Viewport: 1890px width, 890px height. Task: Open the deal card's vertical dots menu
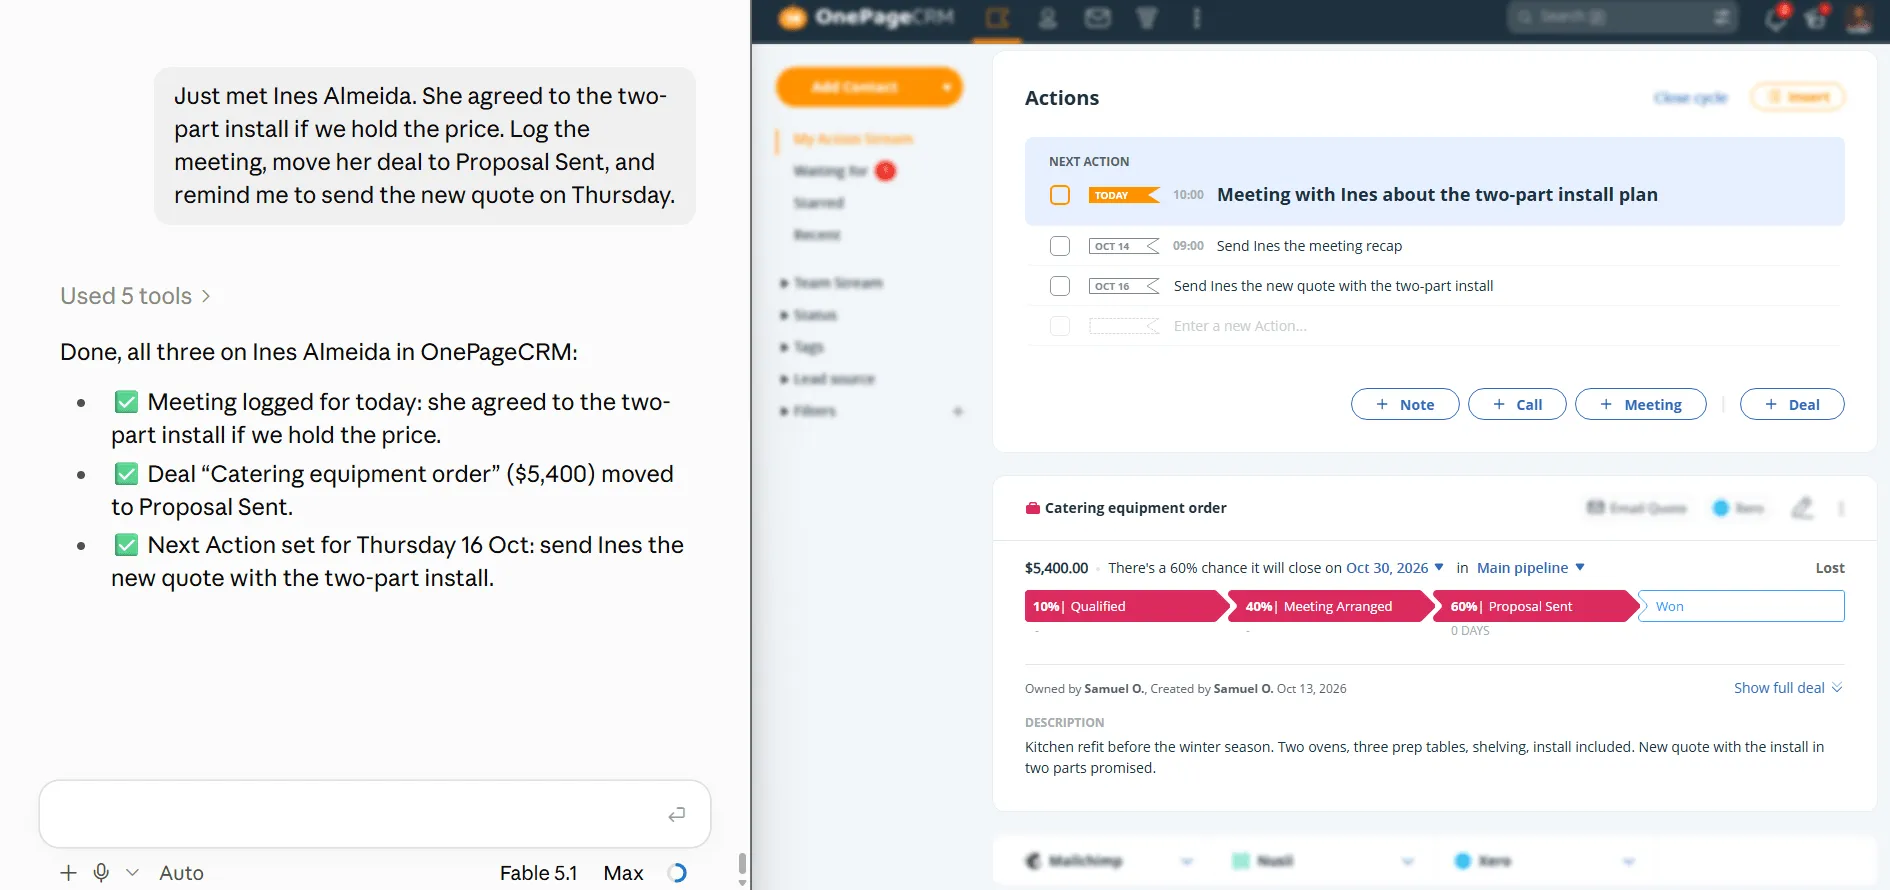tap(1841, 508)
